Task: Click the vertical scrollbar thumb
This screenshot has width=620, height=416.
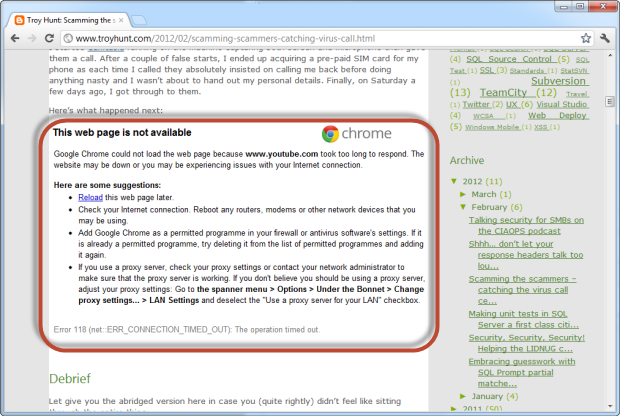Action: click(609, 102)
